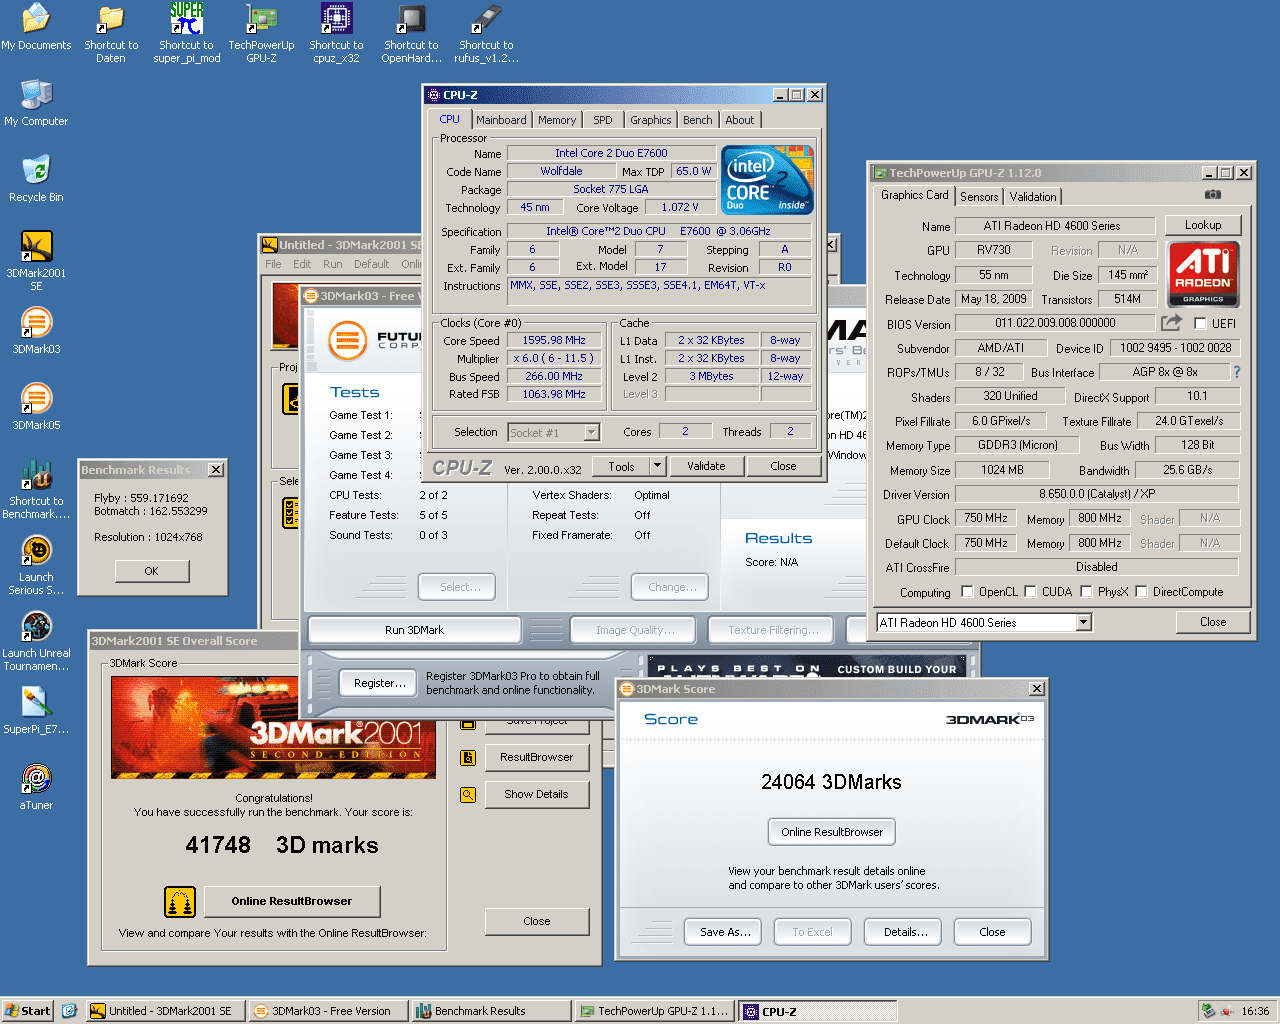Open the Graphics tab in CPU-Z
Image resolution: width=1280 pixels, height=1024 pixels.
[x=651, y=120]
